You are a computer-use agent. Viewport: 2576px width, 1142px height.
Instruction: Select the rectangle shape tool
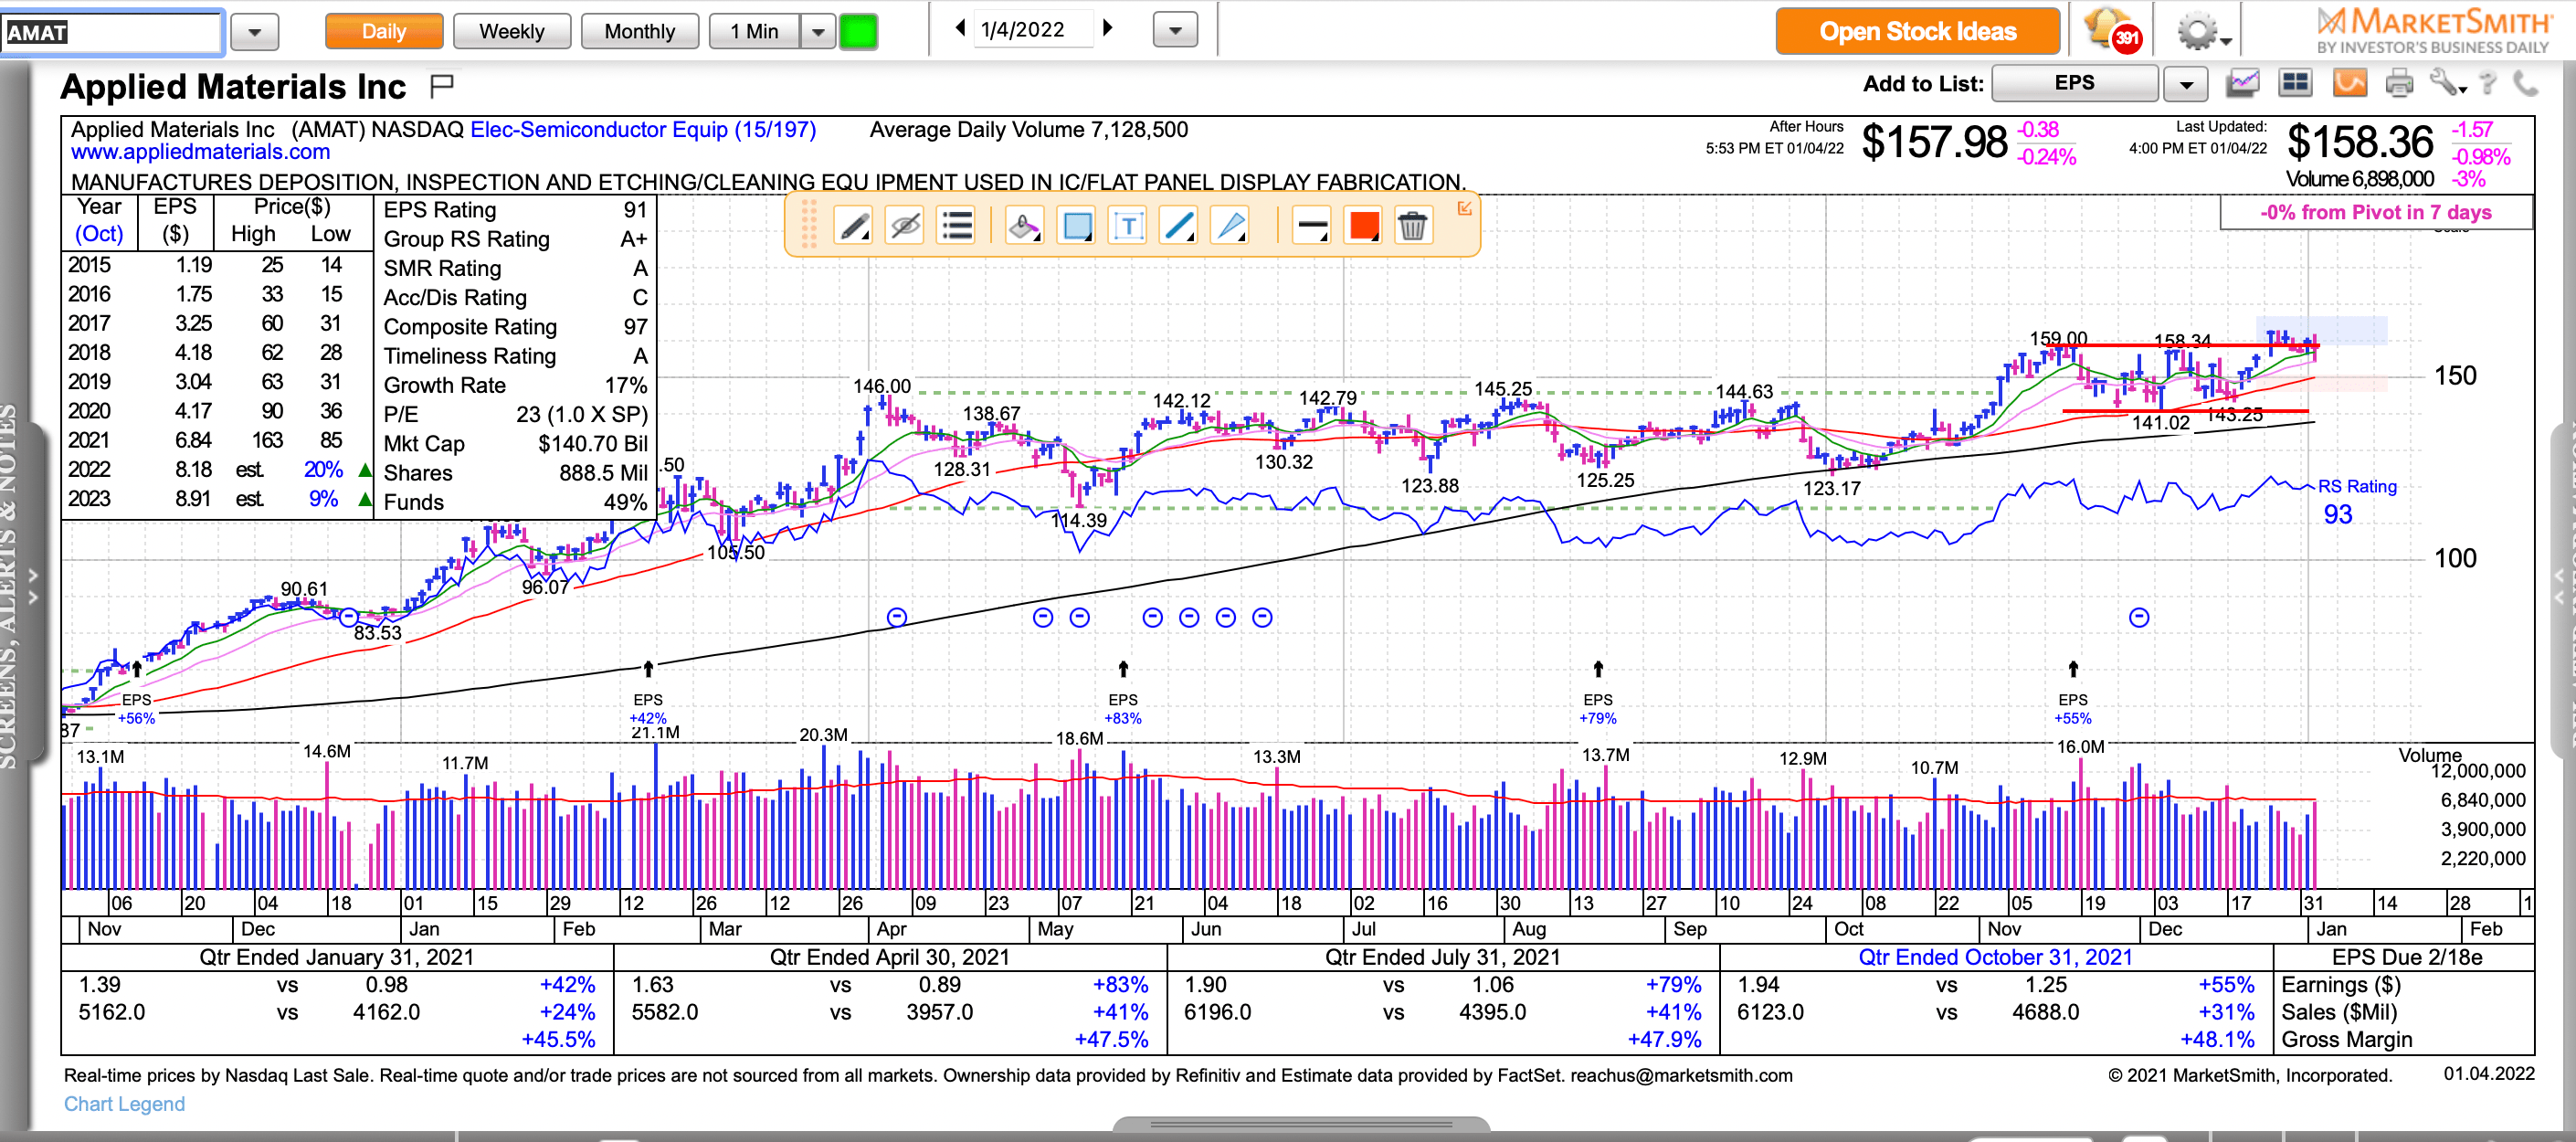tap(1076, 226)
